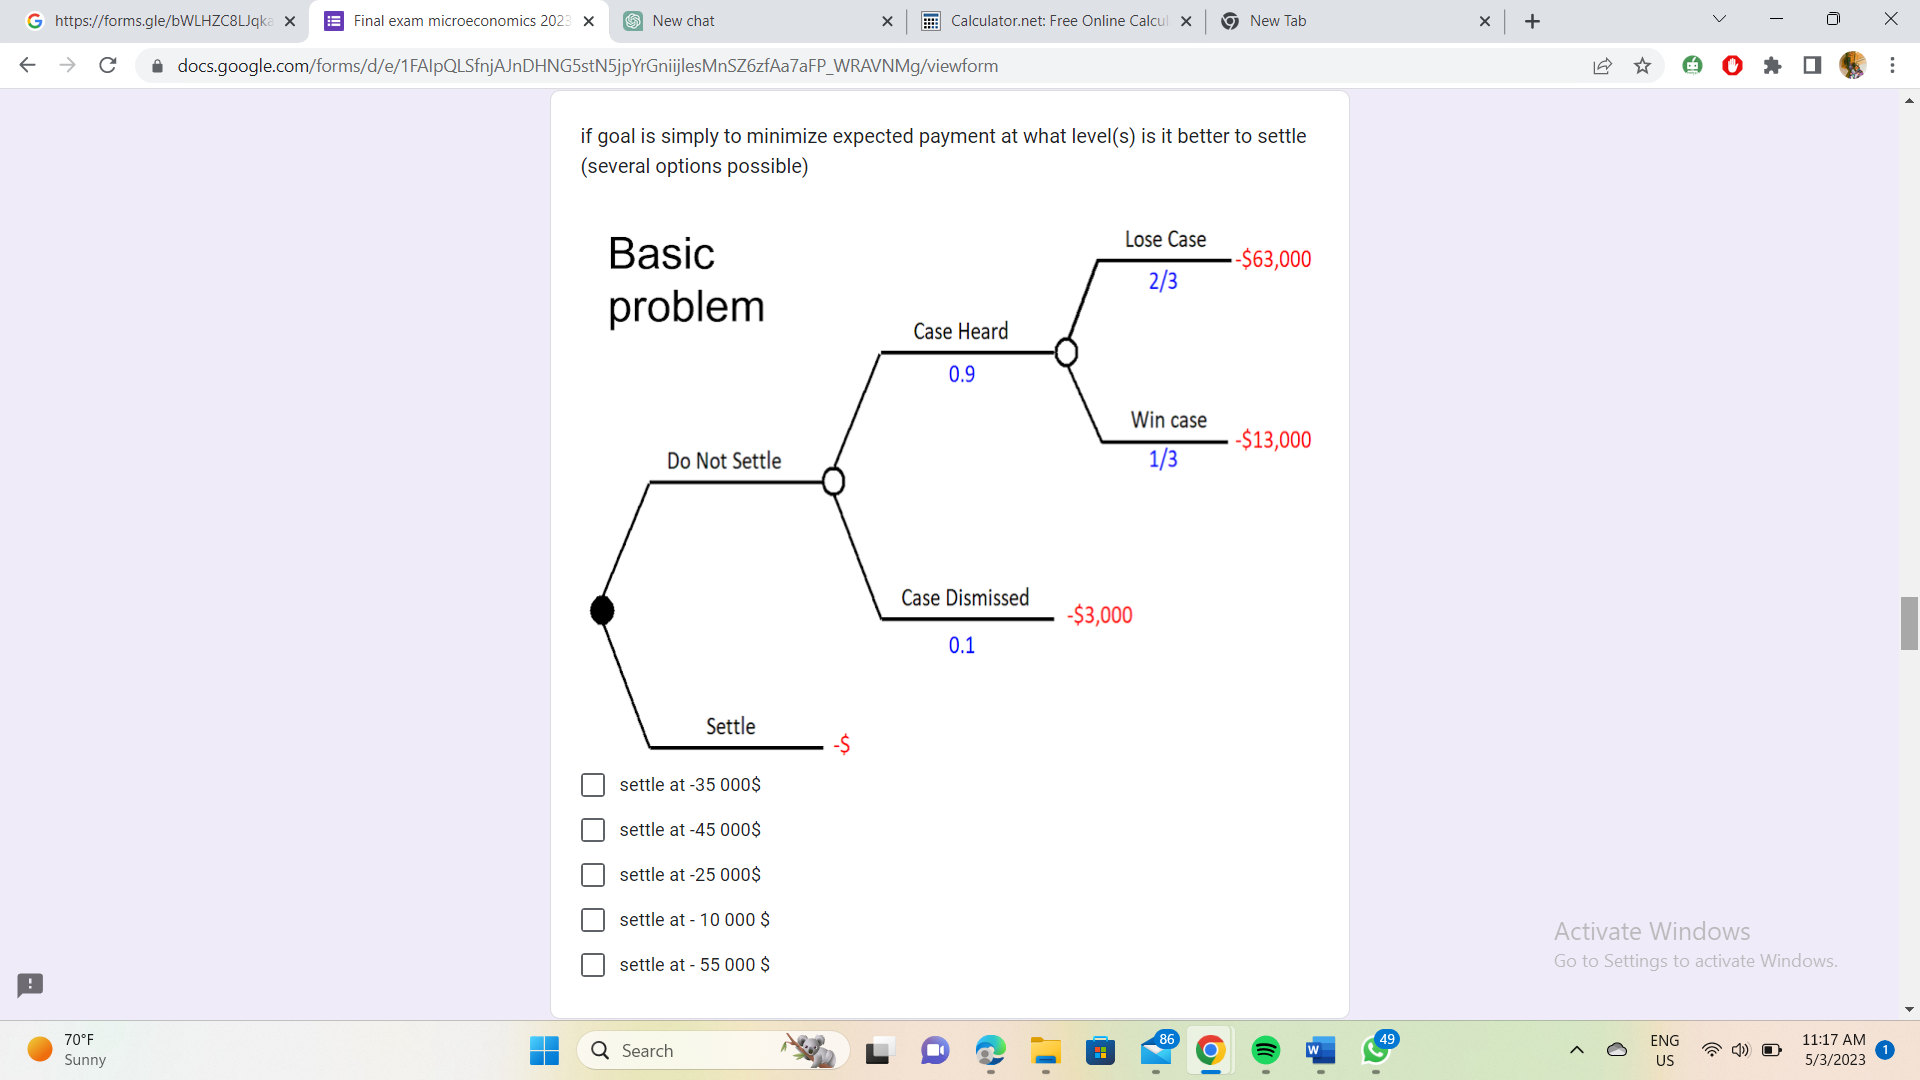Open the Extensions puzzle icon
Screen dimensions: 1920x1080
[x=1772, y=66]
